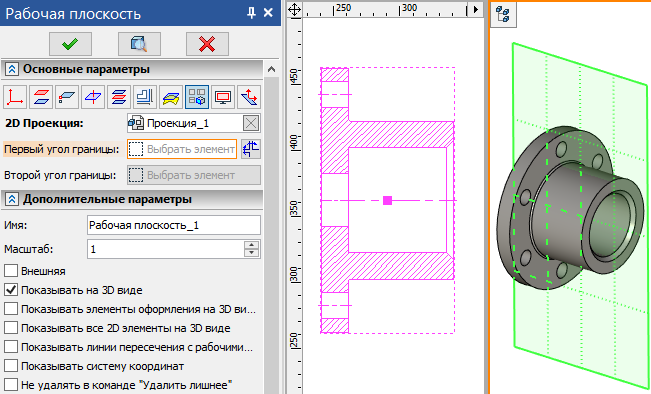
Task: Click the panel scrollbar up arrow
Action: point(271,69)
